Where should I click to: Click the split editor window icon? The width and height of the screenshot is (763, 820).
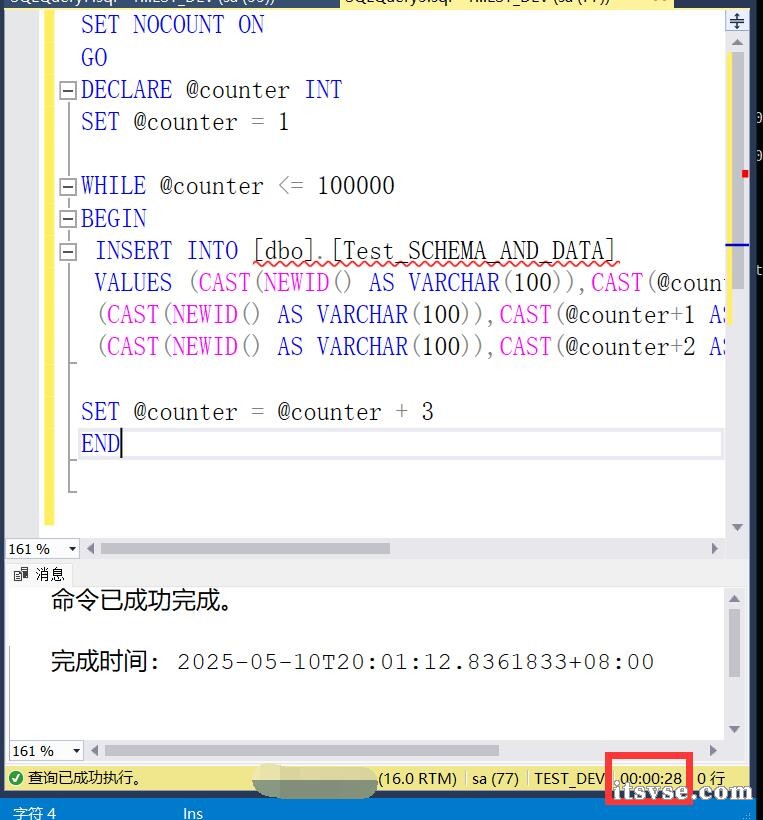coord(737,21)
